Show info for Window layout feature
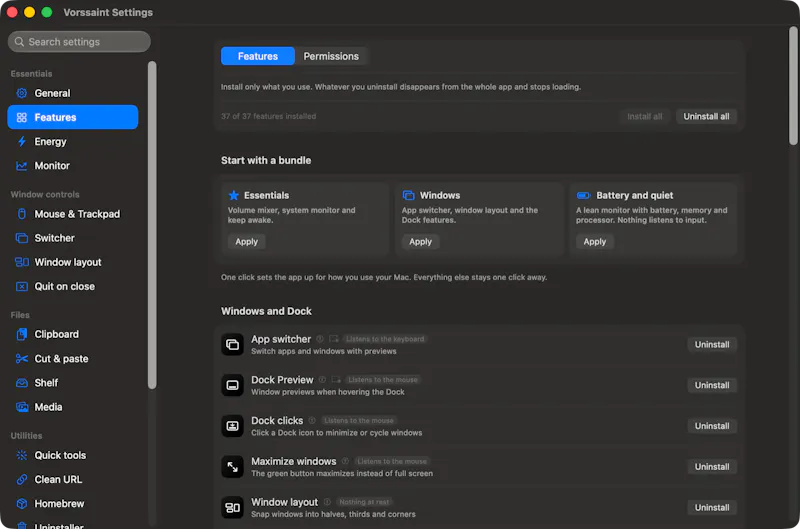Image resolution: width=800 pixels, height=529 pixels. 327,502
